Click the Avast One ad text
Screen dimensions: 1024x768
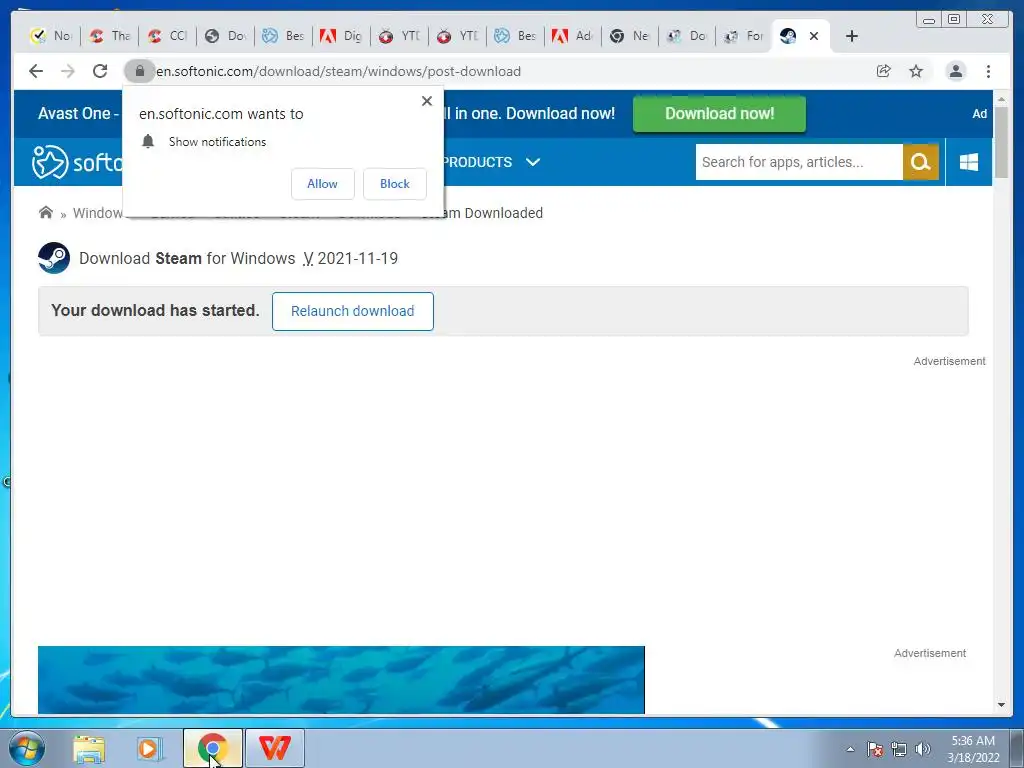coord(78,113)
